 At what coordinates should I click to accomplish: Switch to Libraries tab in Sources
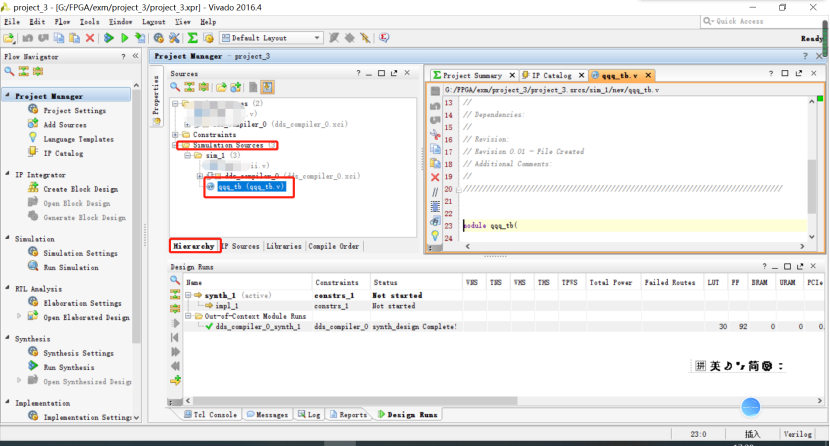pos(284,246)
